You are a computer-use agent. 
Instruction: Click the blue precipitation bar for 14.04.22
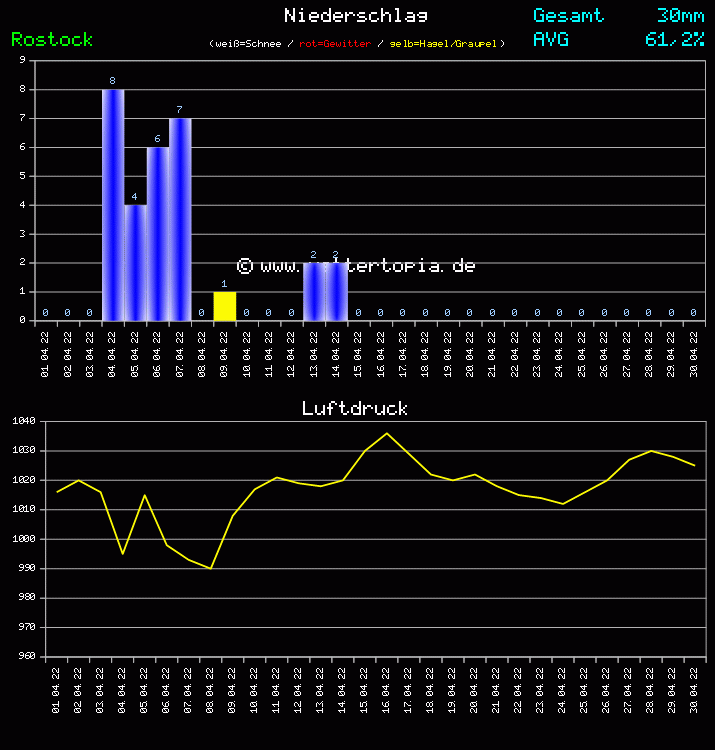336,292
